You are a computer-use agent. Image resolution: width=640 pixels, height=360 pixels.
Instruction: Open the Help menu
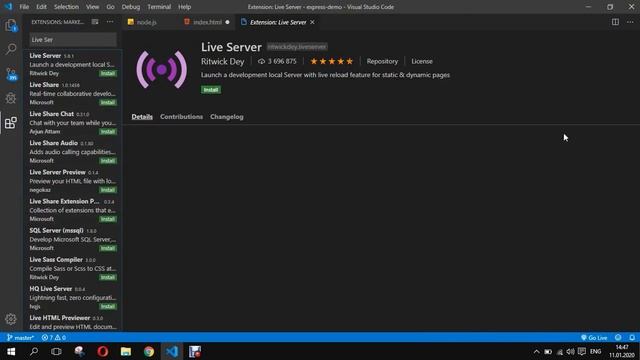[184, 7]
